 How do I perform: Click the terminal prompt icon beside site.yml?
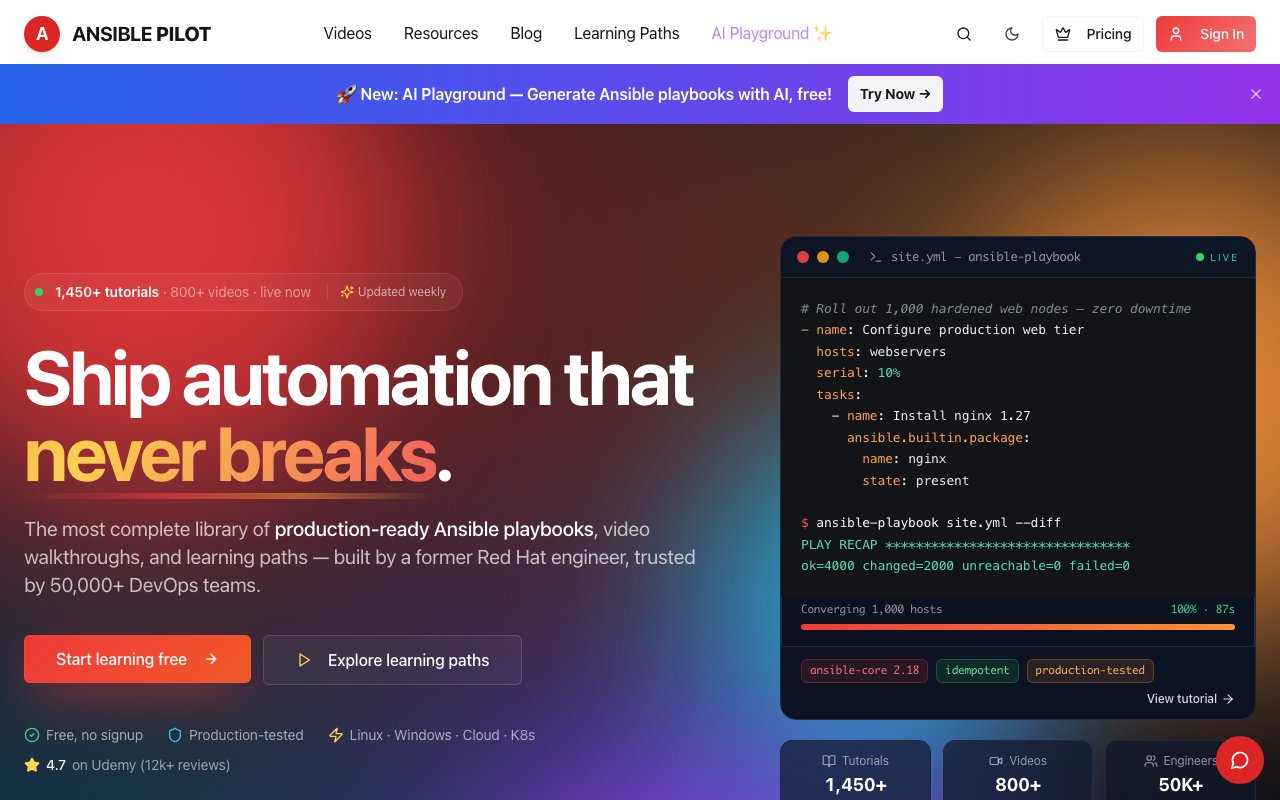pos(875,257)
